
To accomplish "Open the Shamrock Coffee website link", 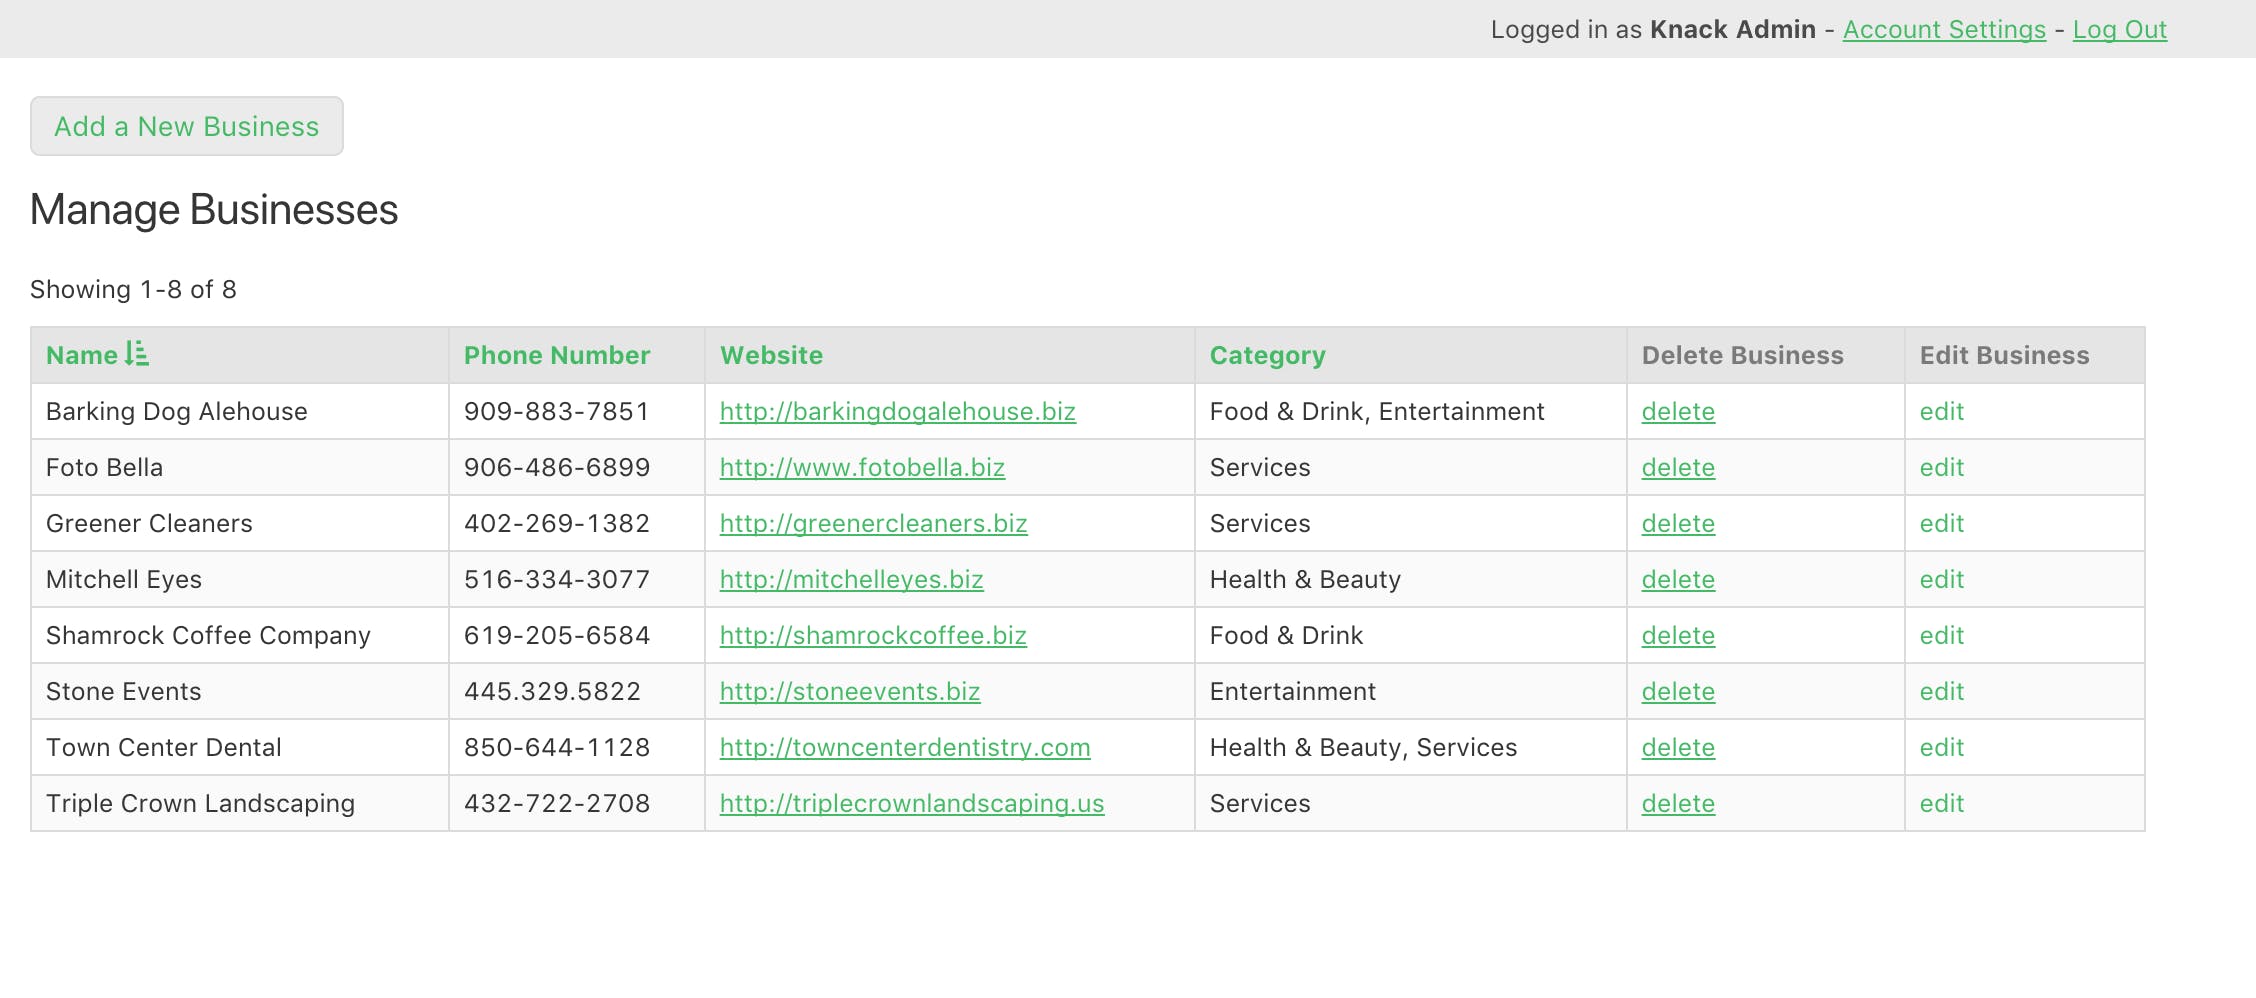I will coord(872,635).
